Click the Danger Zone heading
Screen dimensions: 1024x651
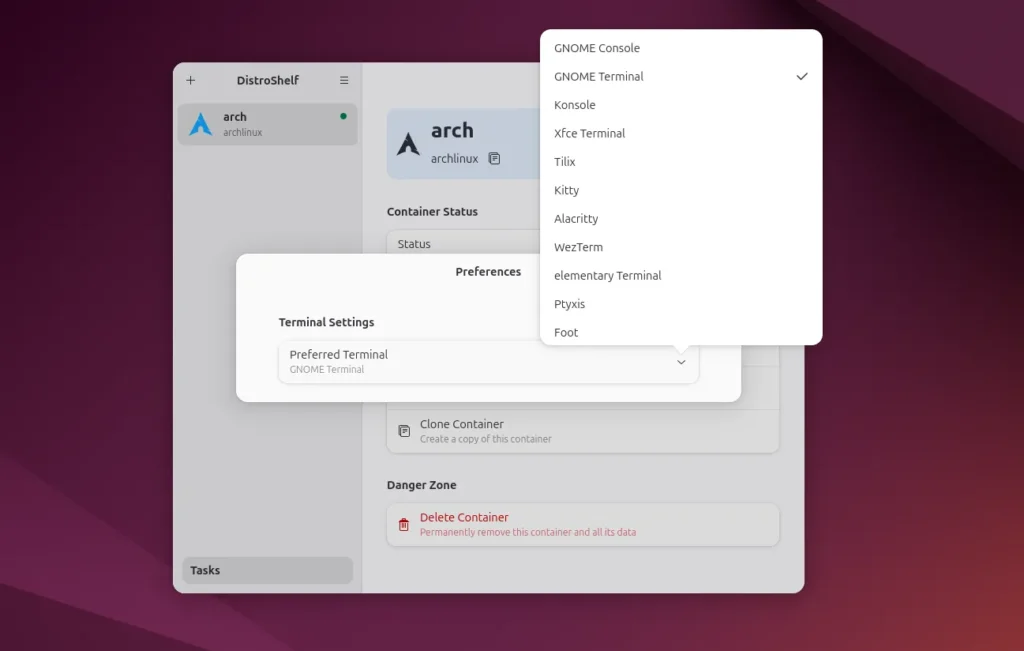[x=421, y=485]
